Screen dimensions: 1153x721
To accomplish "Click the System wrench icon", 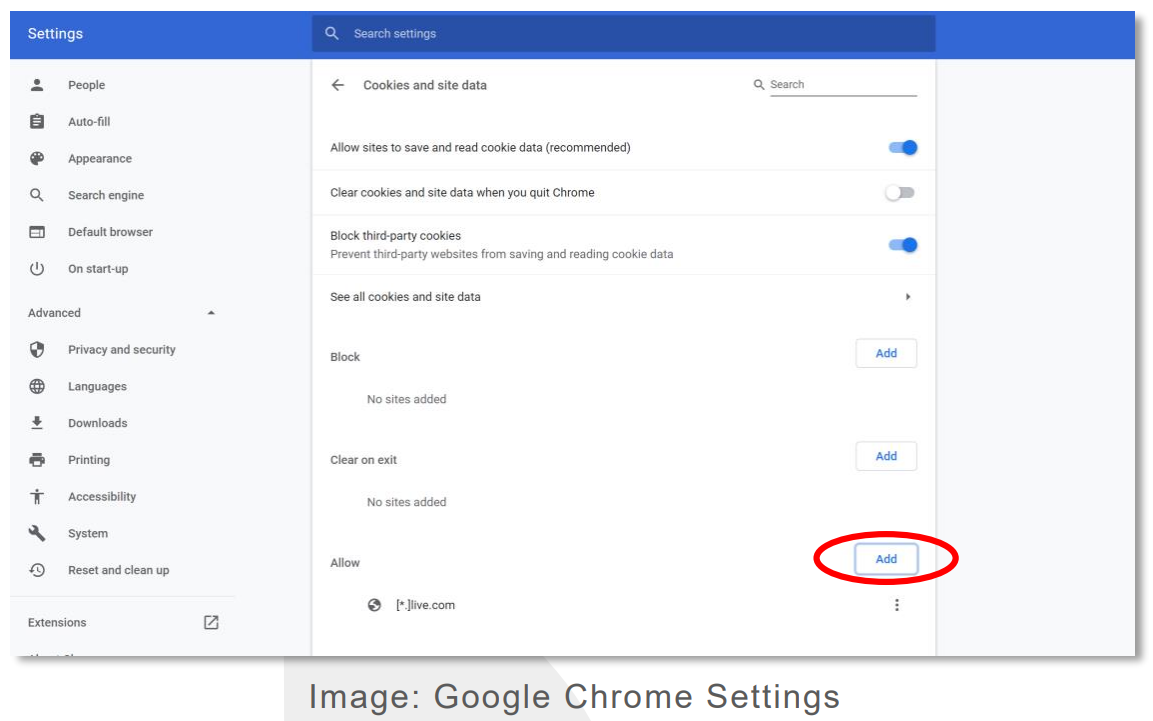I will (x=37, y=533).
